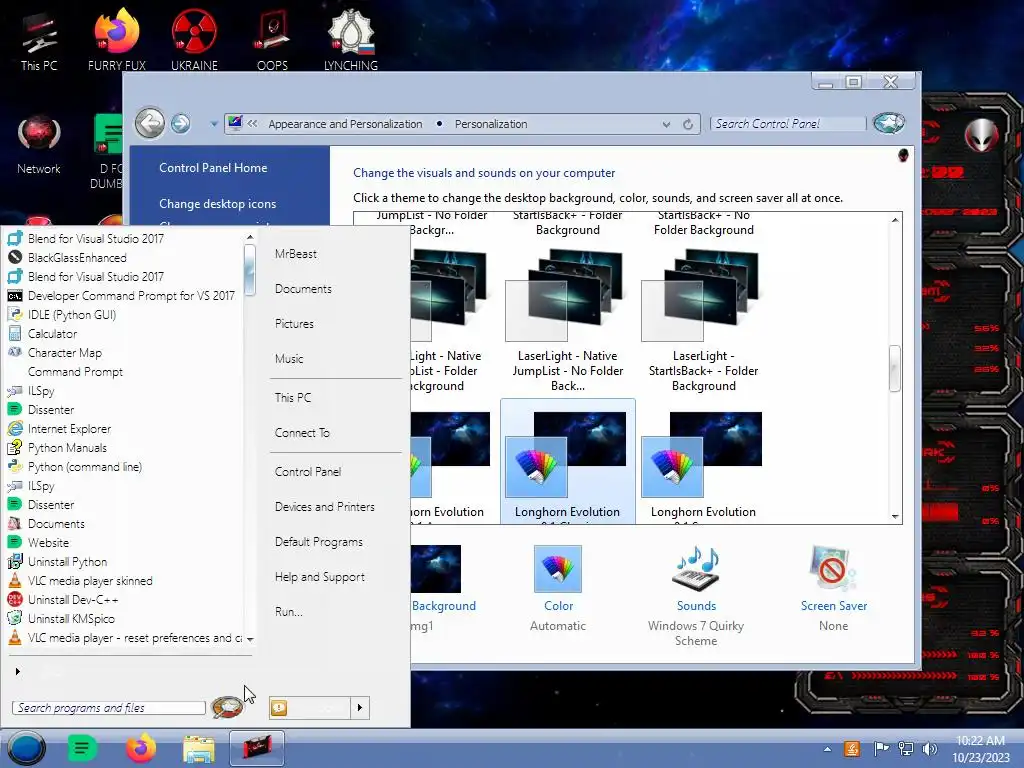Open the LYNCHING desktop icon

[x=351, y=40]
